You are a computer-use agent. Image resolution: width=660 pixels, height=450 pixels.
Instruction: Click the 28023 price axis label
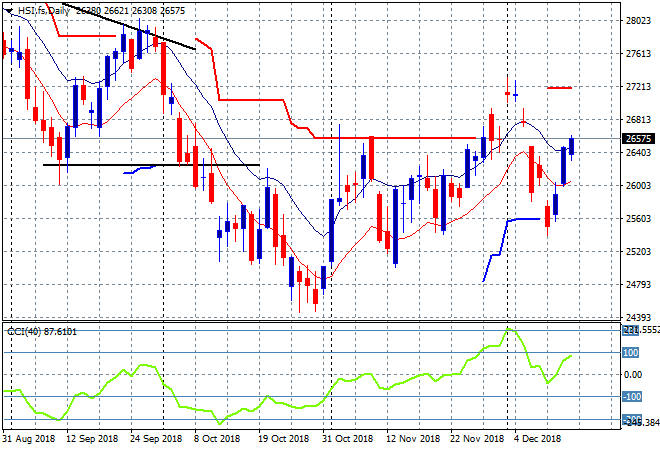[x=638, y=21]
